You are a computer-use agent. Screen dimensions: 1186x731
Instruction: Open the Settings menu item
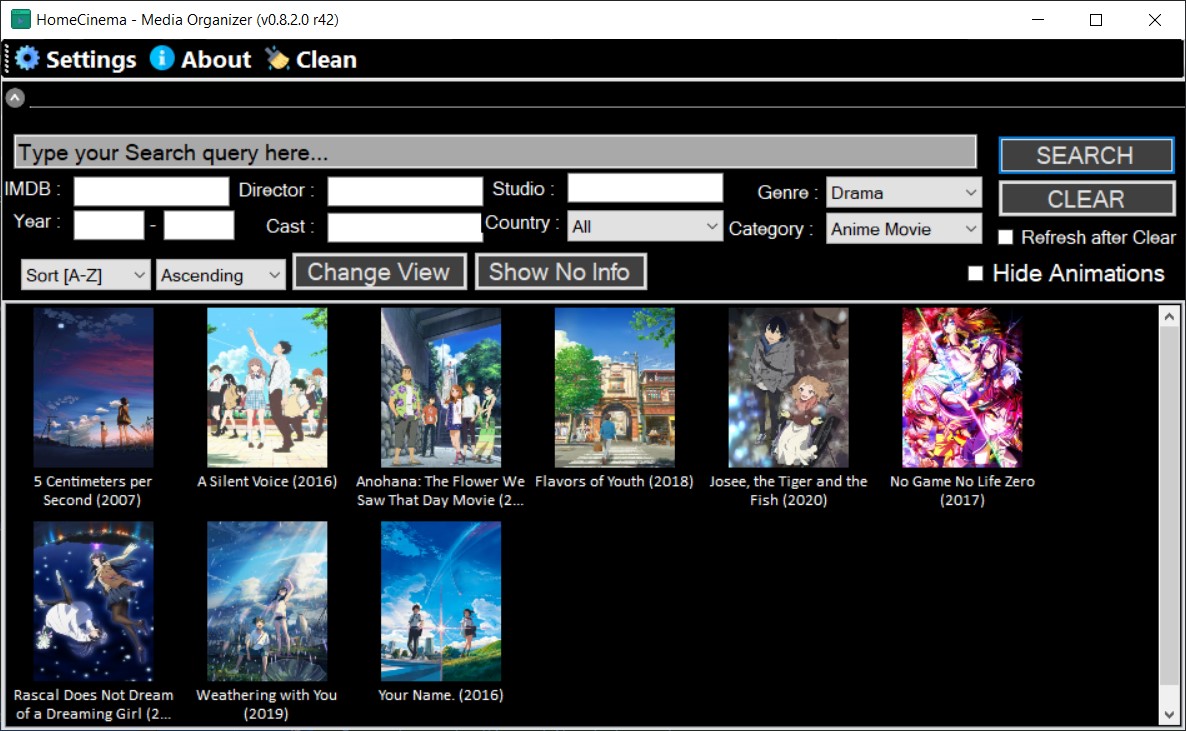[x=91, y=59]
